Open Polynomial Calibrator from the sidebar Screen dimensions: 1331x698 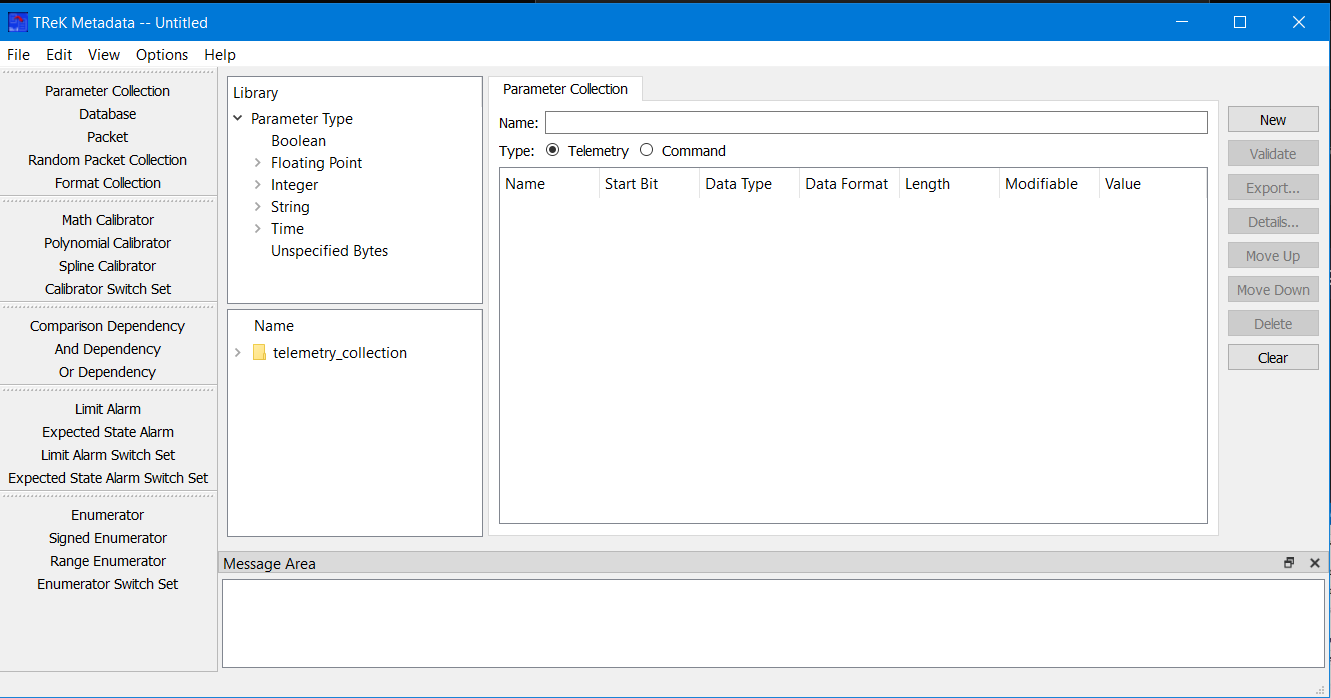tap(107, 243)
